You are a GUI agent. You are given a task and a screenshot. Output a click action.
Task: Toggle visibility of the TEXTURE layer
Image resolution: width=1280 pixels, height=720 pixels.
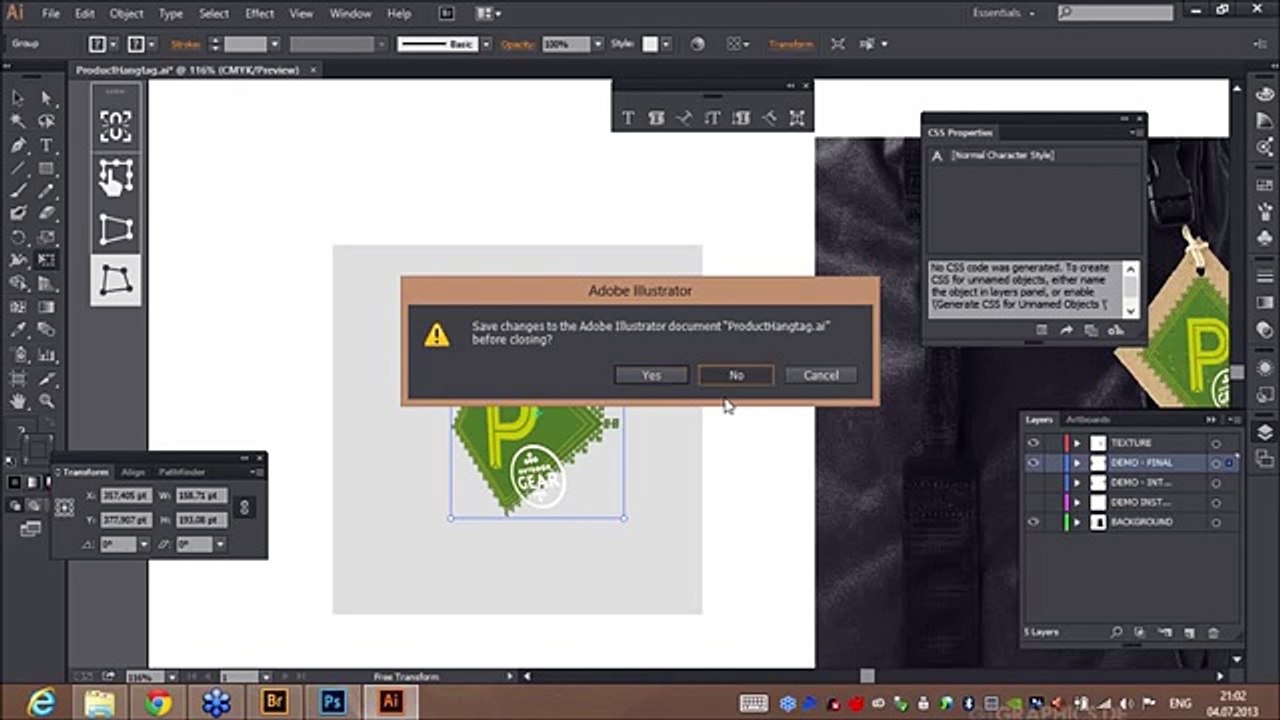pyautogui.click(x=1033, y=443)
